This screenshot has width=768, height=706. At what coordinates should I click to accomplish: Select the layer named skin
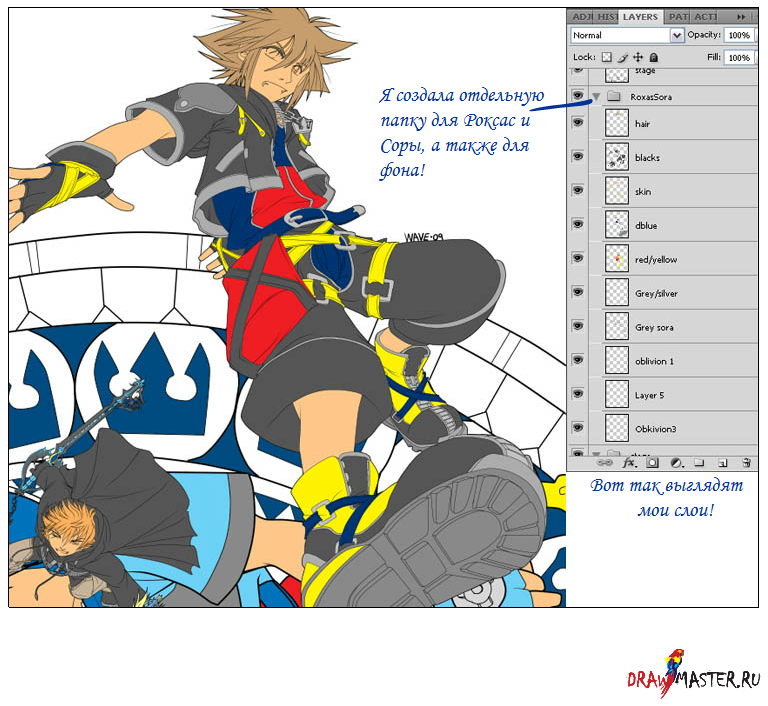click(x=643, y=192)
